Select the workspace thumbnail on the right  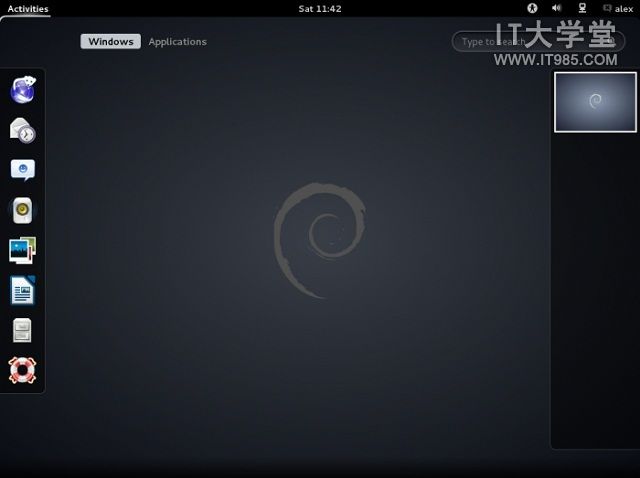click(x=595, y=102)
